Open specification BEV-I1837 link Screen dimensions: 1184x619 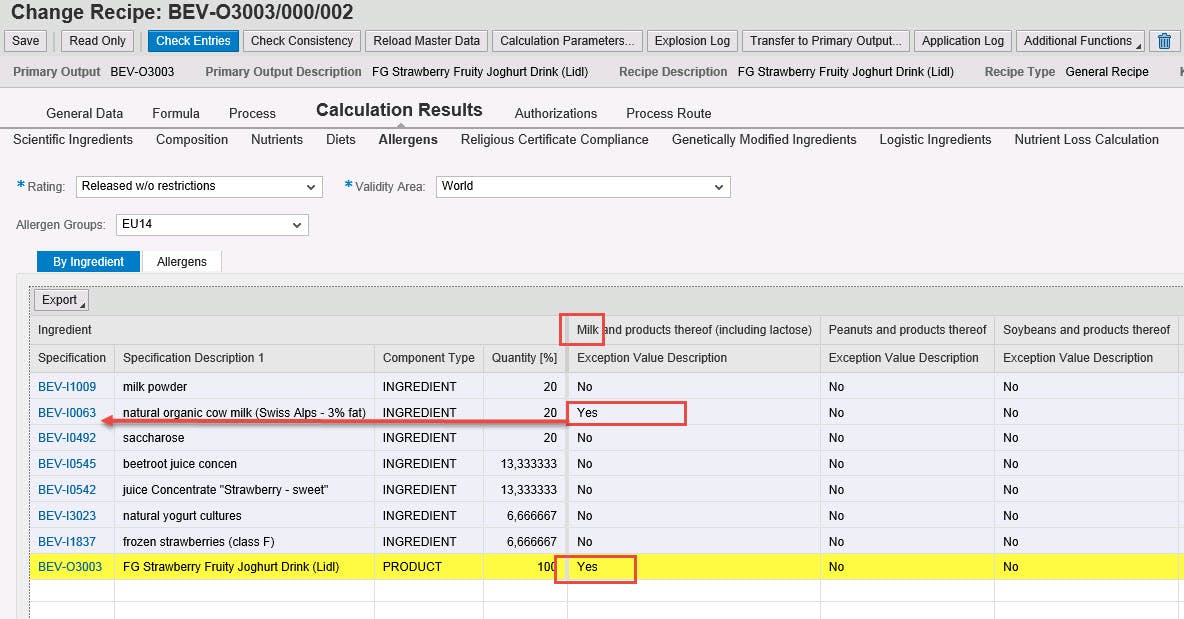(67, 541)
